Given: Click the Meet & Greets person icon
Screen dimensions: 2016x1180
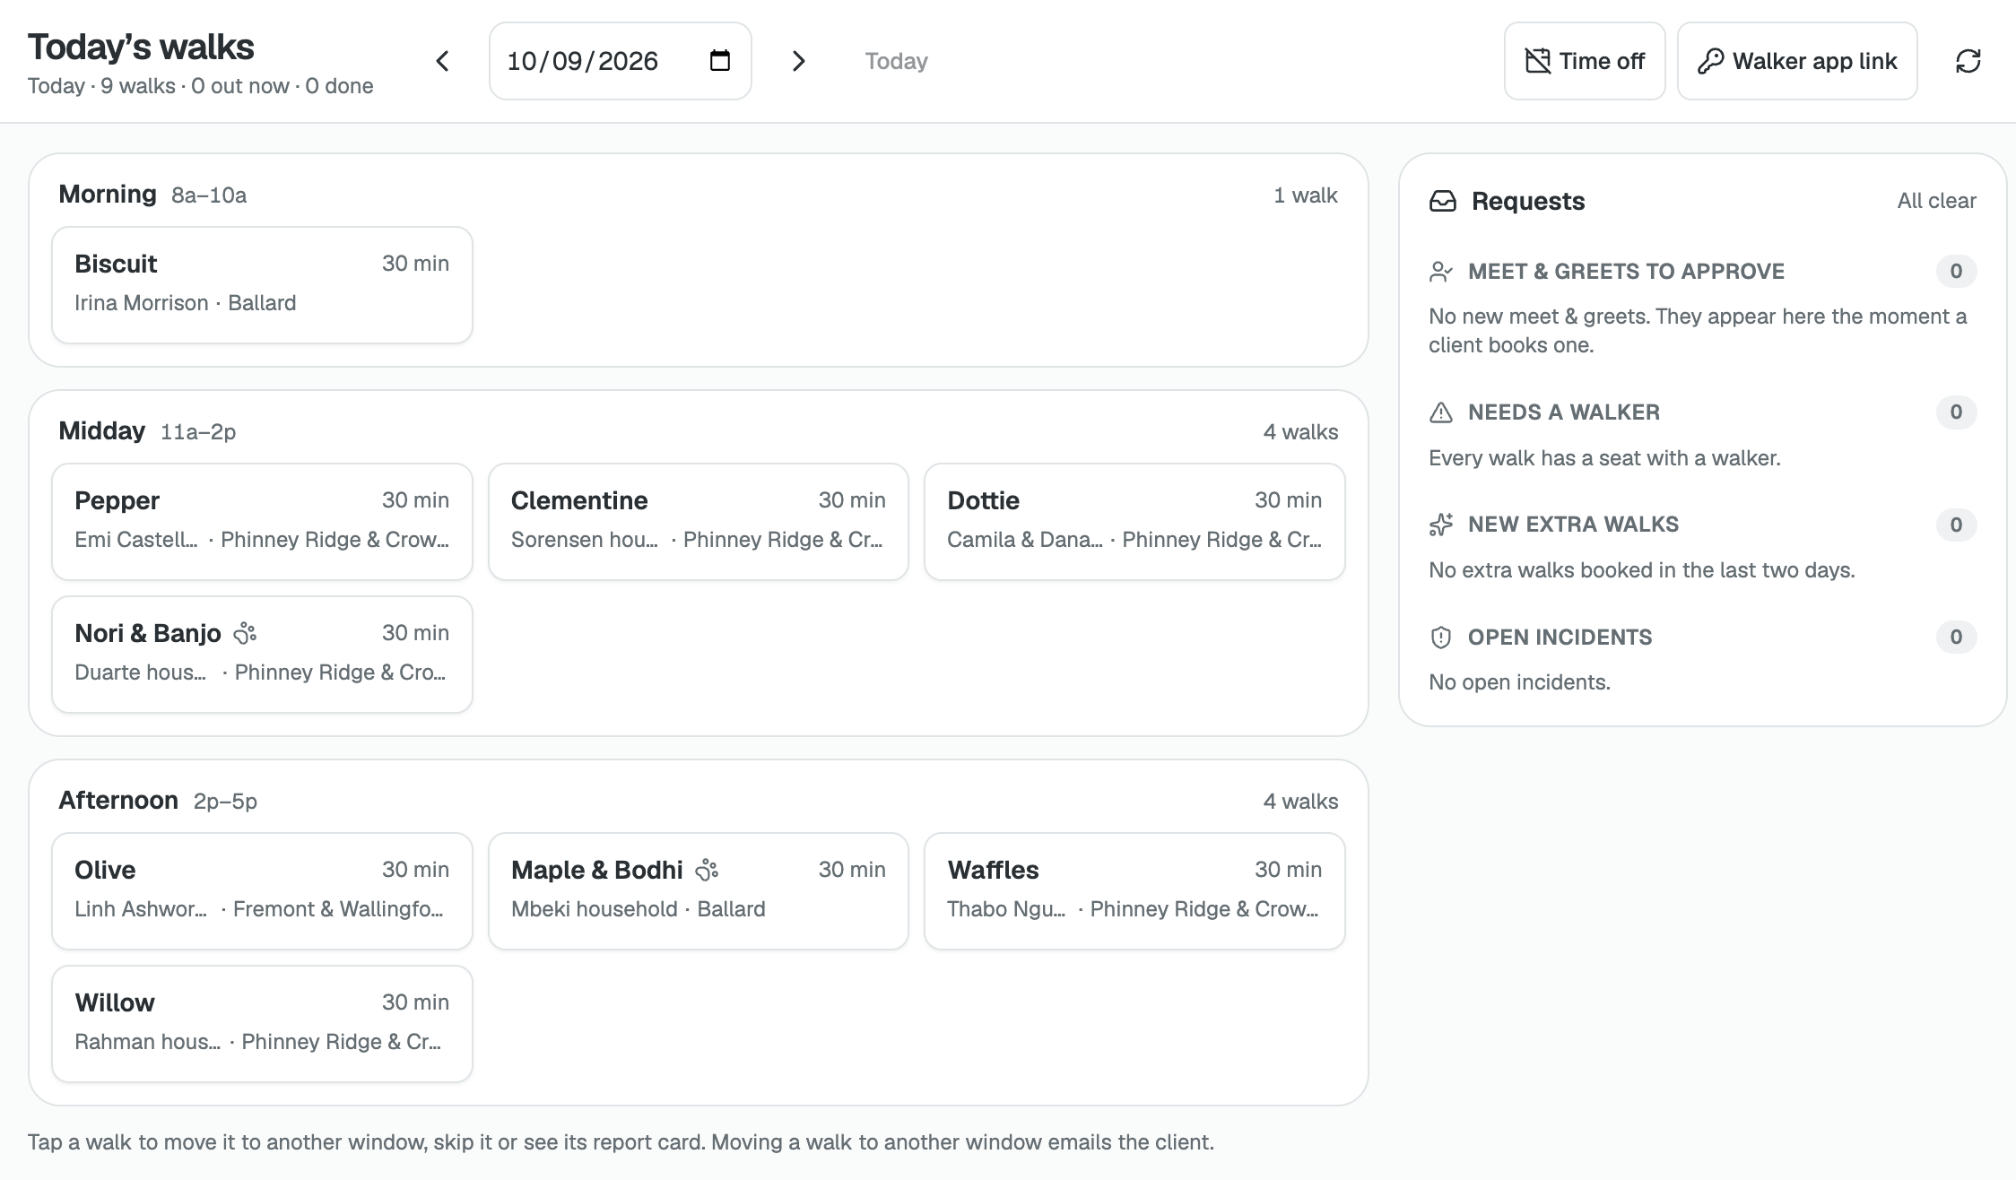Looking at the screenshot, I should pos(1441,271).
